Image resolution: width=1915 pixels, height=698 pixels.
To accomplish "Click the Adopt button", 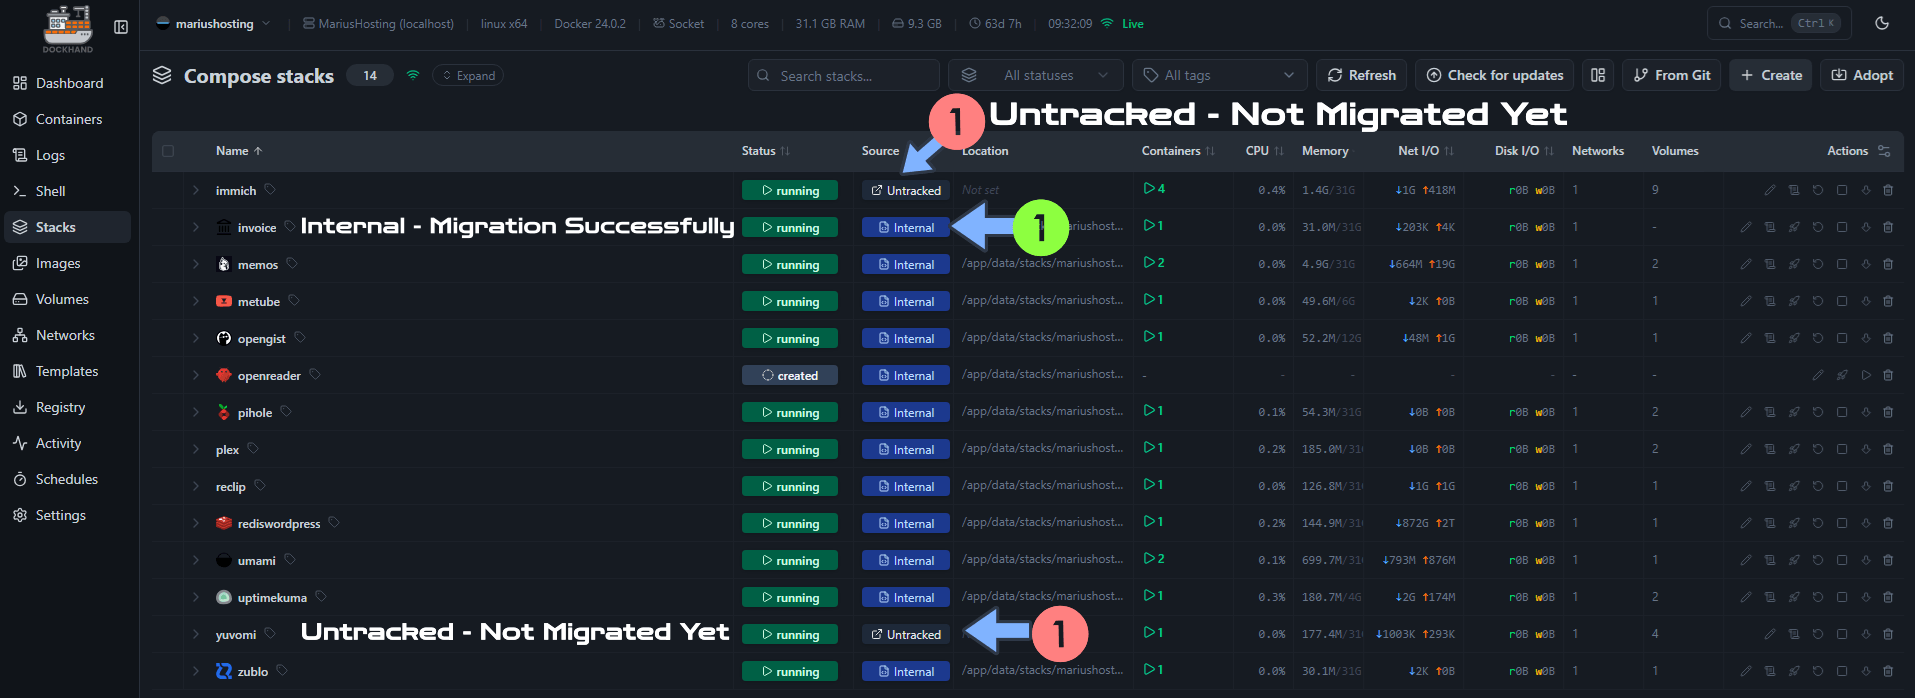I will pyautogui.click(x=1862, y=75).
